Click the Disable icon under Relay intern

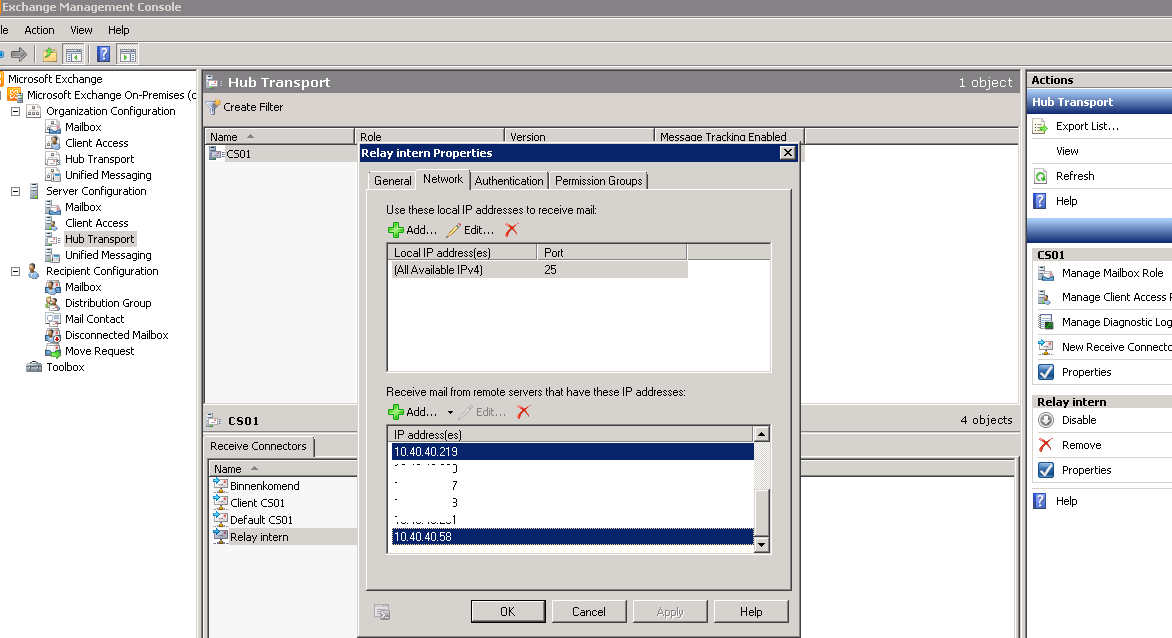(x=1046, y=420)
